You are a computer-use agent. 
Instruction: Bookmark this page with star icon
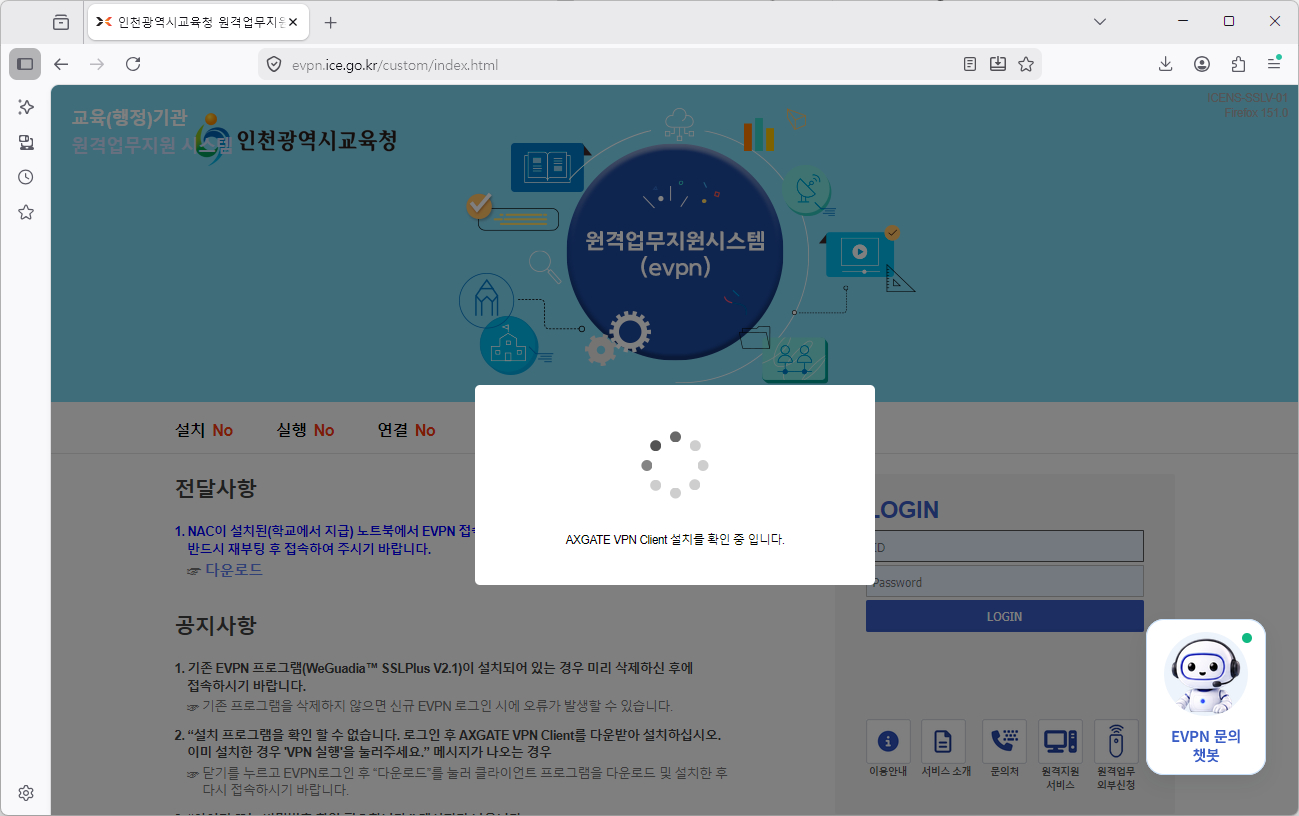point(1026,64)
